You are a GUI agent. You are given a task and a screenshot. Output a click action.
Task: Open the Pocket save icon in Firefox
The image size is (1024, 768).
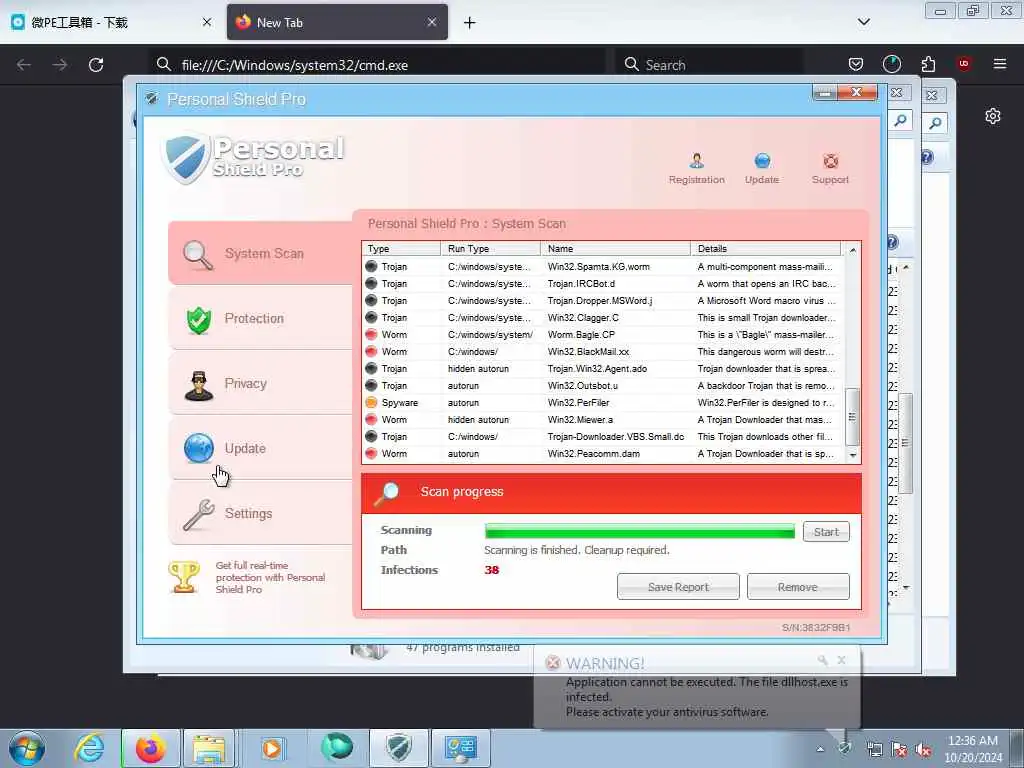[856, 64]
